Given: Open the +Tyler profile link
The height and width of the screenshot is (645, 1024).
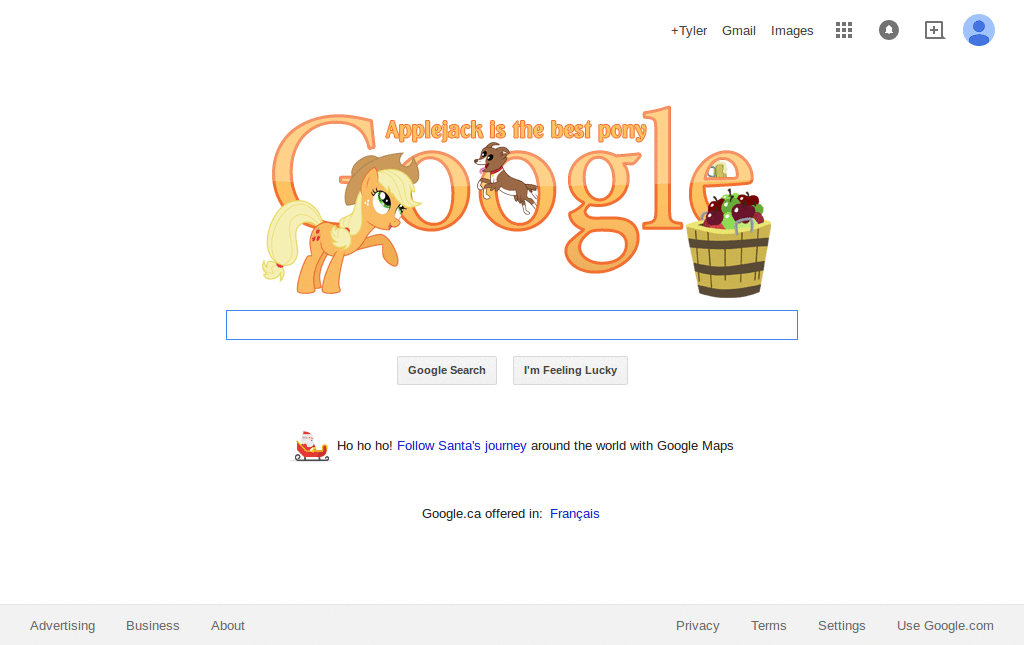Looking at the screenshot, I should coord(688,31).
